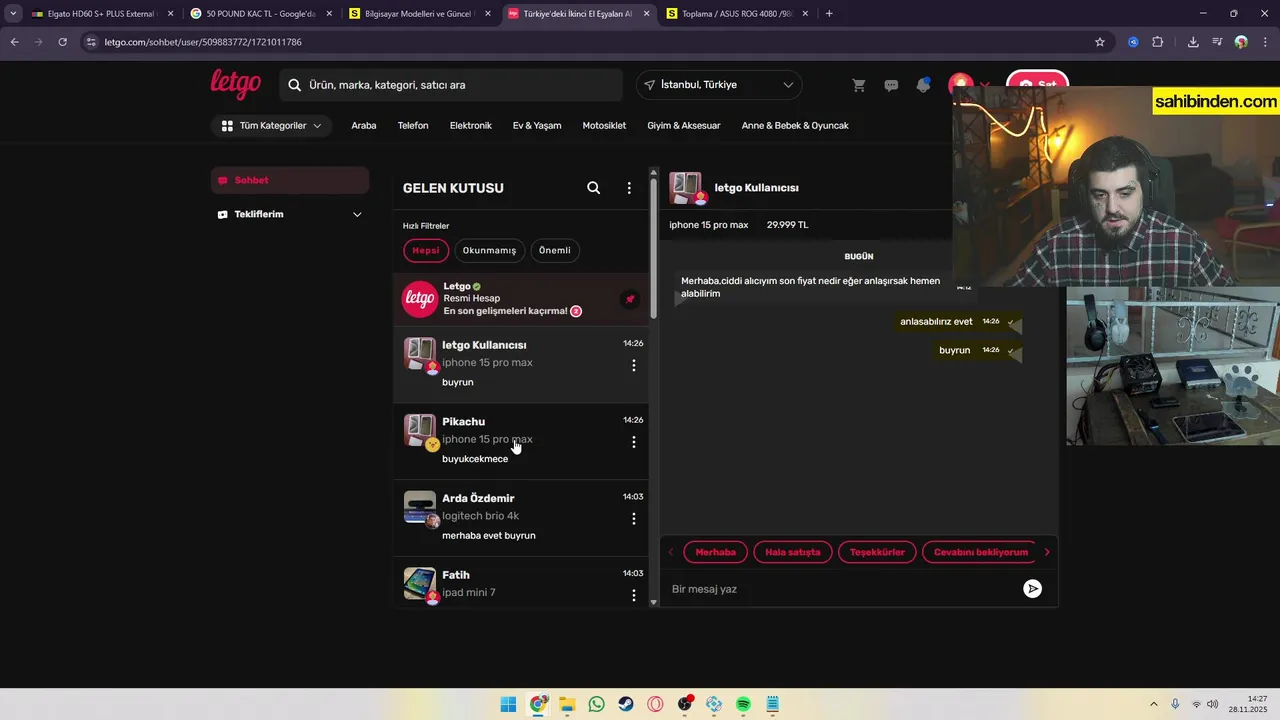The height and width of the screenshot is (720, 1280).
Task: Search the inbox with the magnifier icon
Action: (x=594, y=188)
